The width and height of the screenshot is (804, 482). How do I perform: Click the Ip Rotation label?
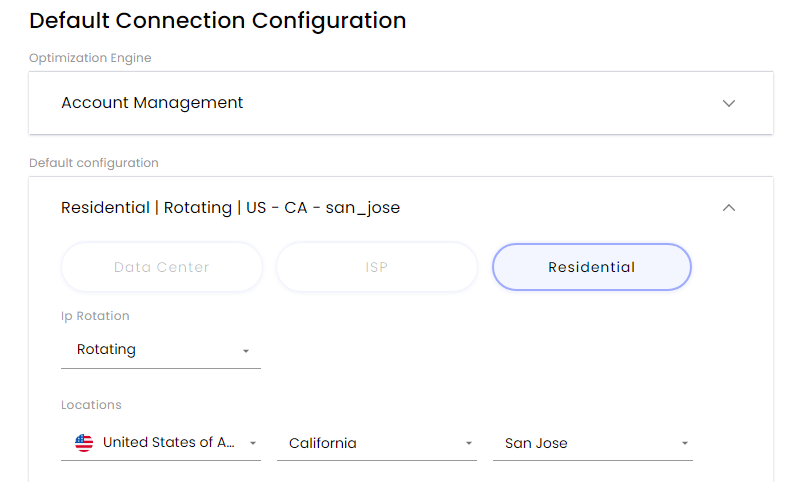[x=95, y=316]
